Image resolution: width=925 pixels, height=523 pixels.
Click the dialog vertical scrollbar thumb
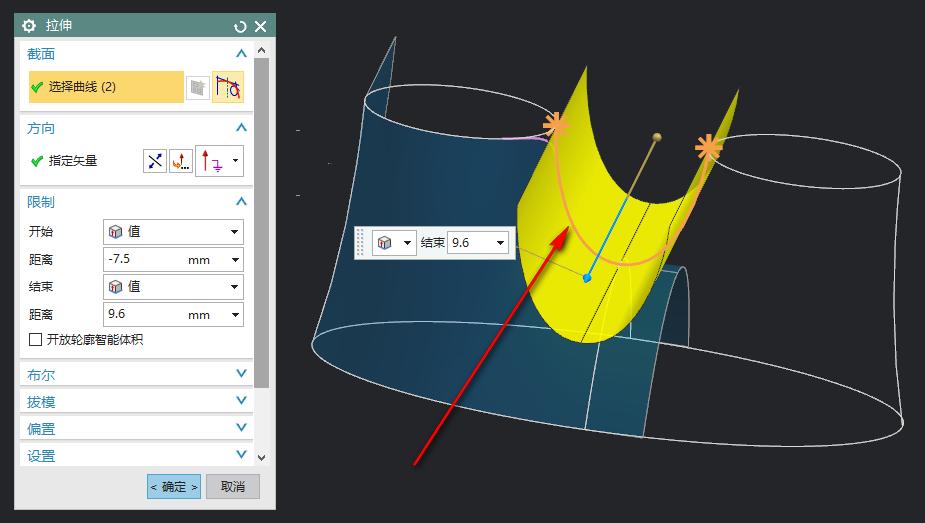pyautogui.click(x=262, y=222)
